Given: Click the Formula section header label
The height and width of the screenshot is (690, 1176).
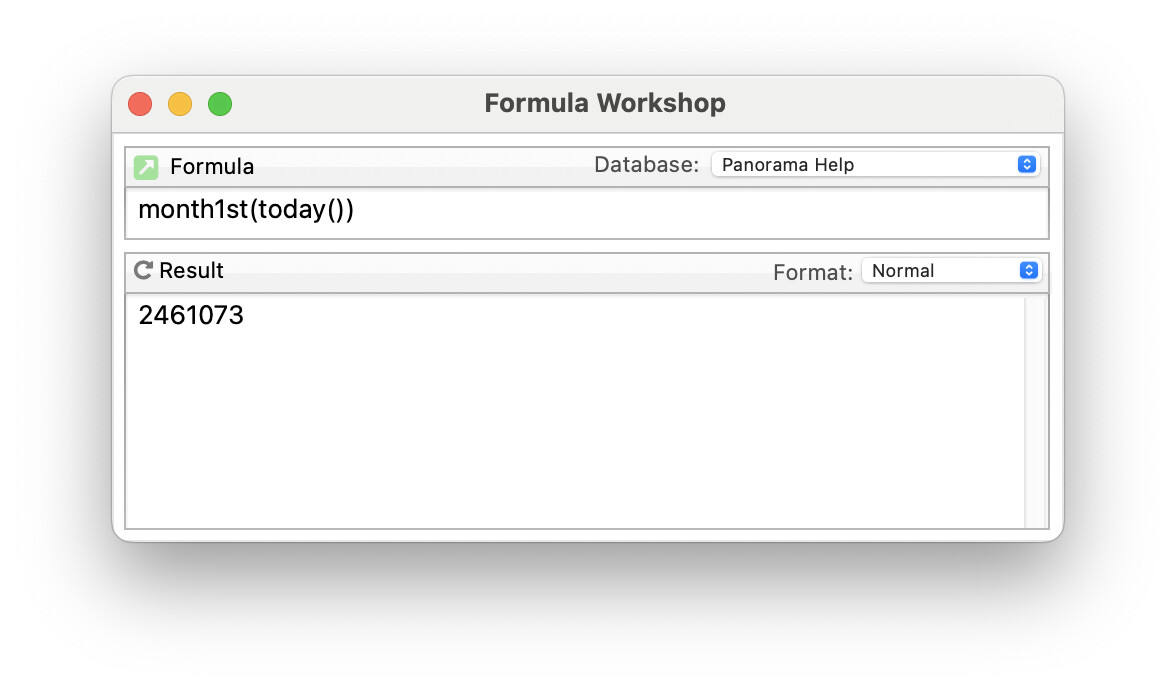Looking at the screenshot, I should point(212,167).
